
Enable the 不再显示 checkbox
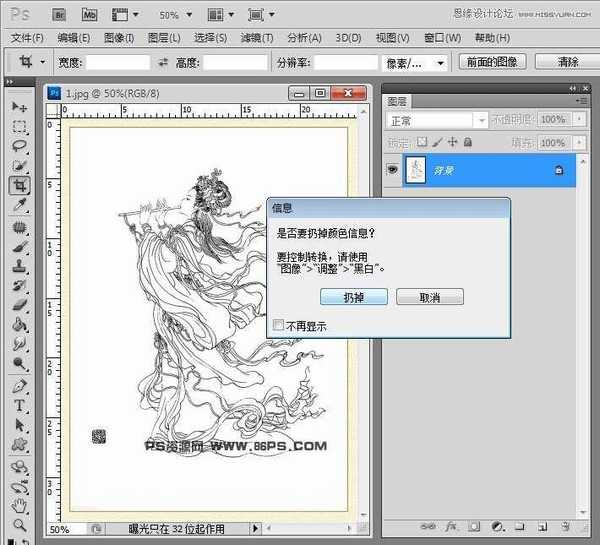tap(278, 325)
